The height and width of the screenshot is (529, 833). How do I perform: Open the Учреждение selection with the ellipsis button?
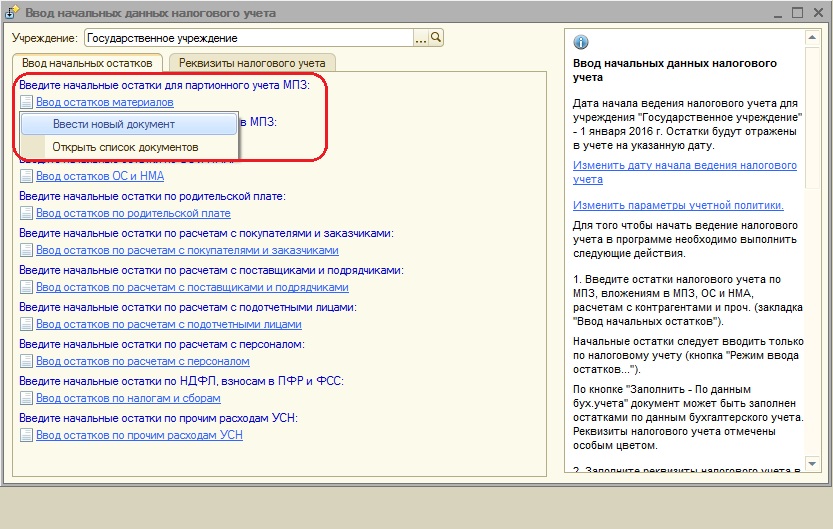click(421, 38)
